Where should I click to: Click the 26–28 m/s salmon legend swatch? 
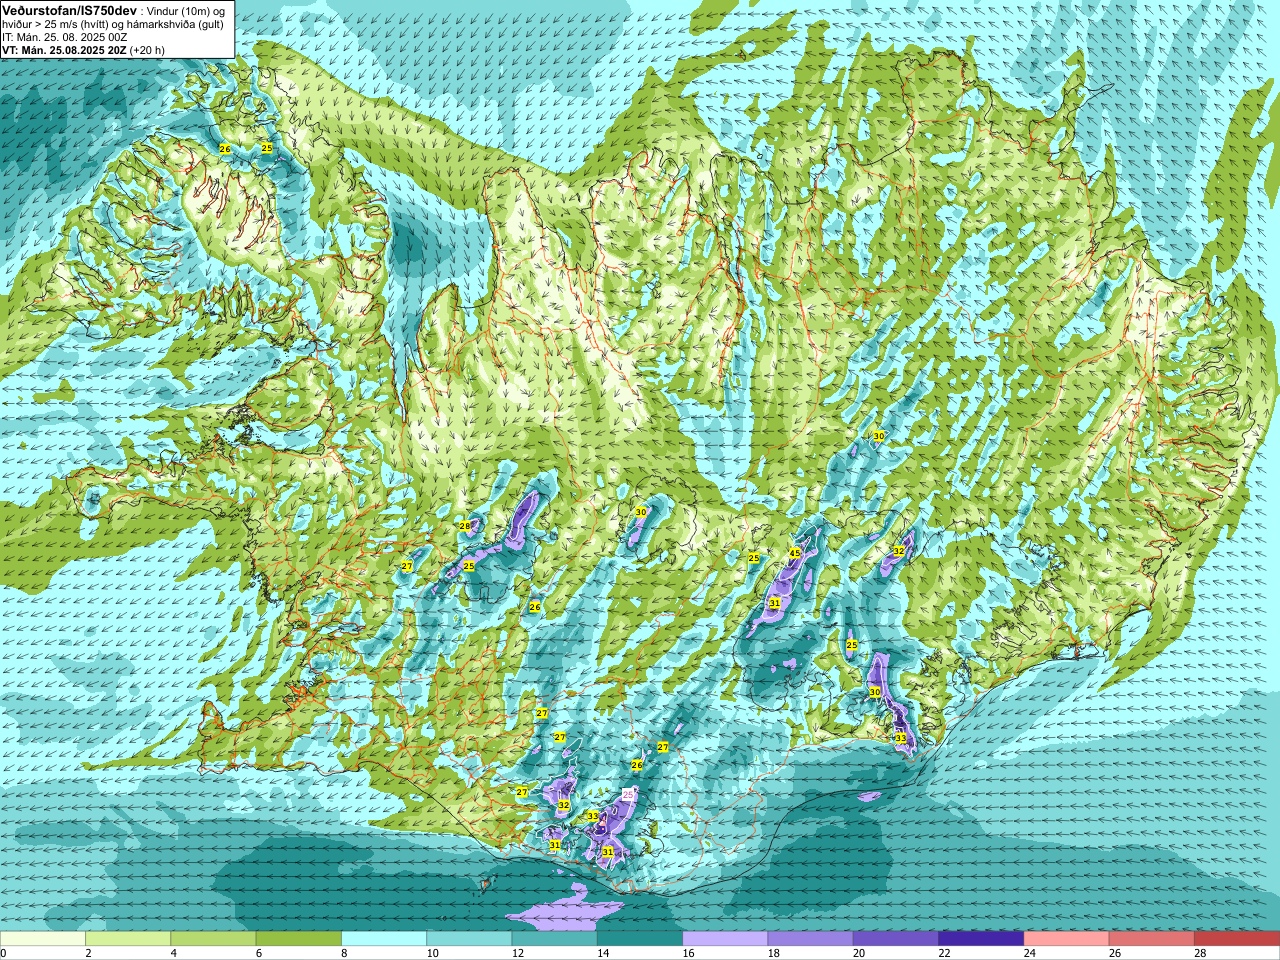[1152, 939]
